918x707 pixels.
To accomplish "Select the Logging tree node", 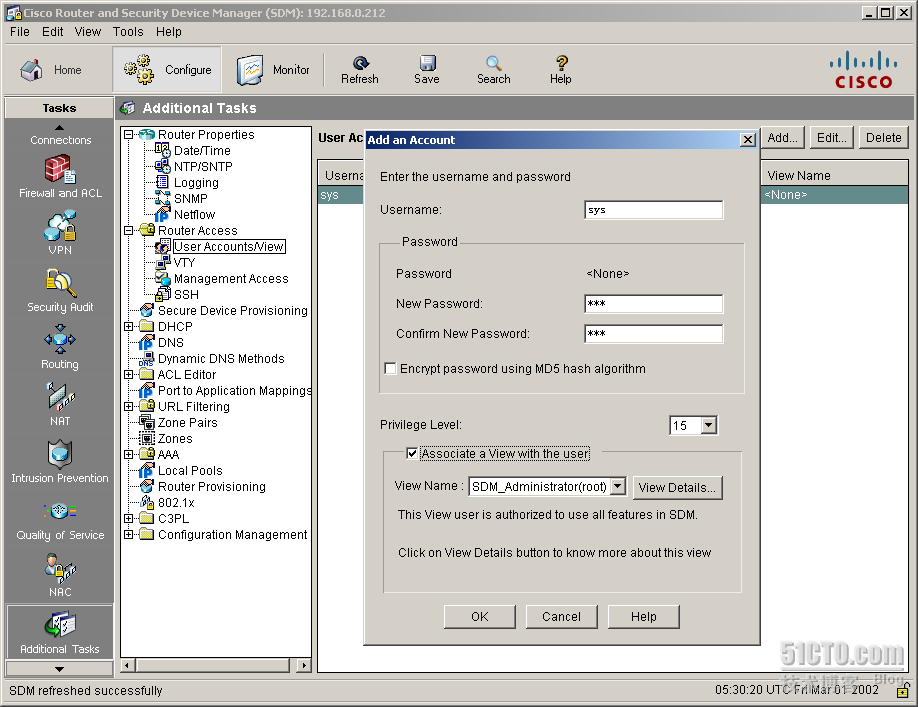I will tap(196, 183).
